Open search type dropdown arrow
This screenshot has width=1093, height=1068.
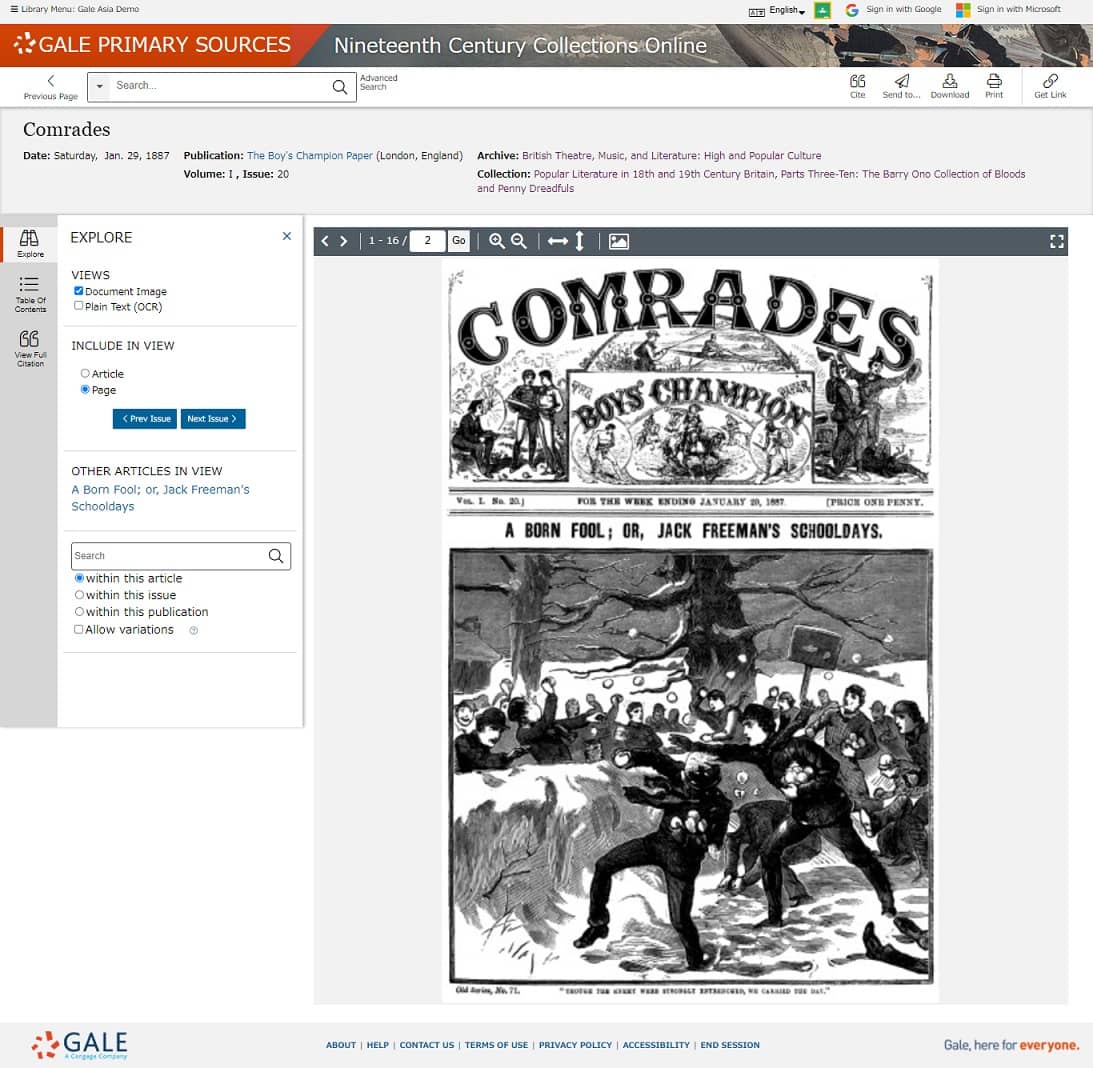tap(100, 86)
